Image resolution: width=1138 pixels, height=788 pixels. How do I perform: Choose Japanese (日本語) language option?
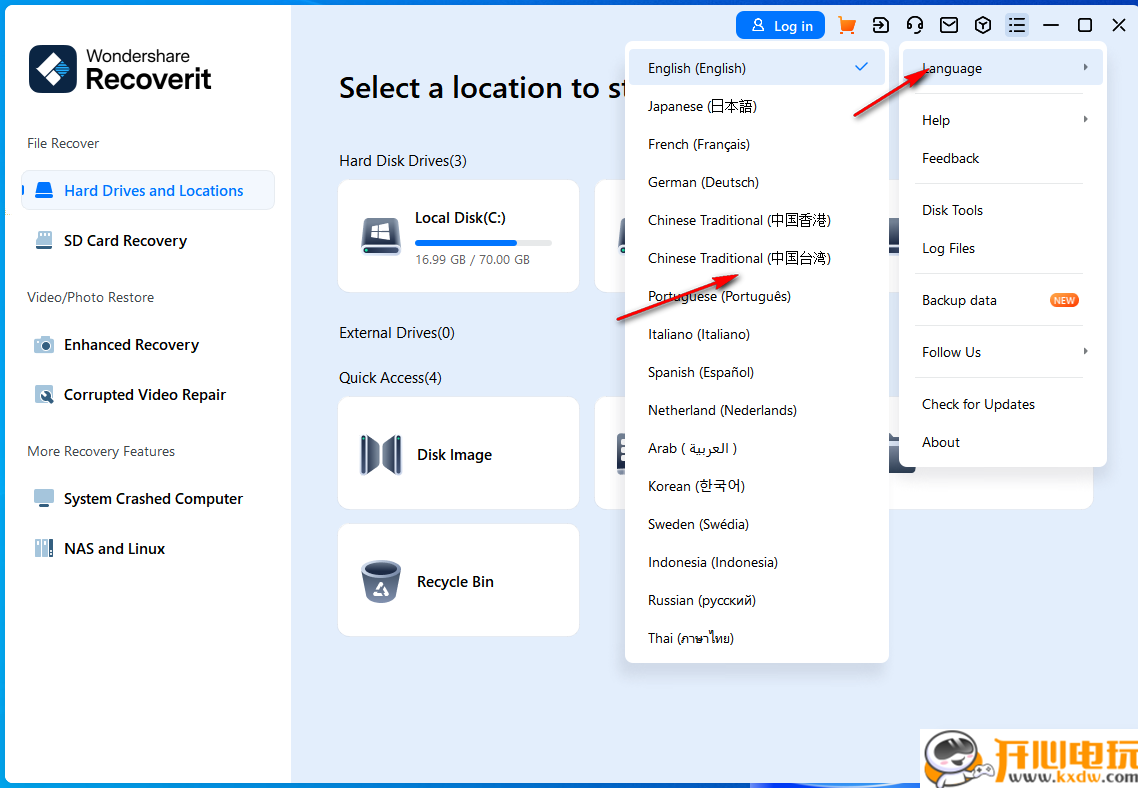coord(702,106)
